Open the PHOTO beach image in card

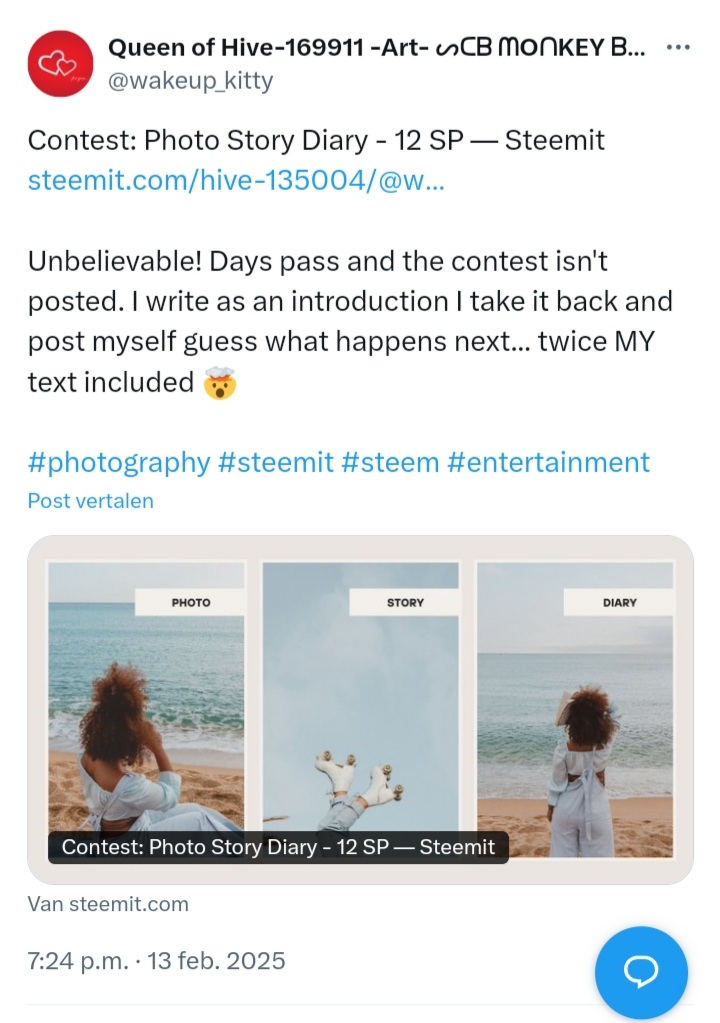pos(146,697)
